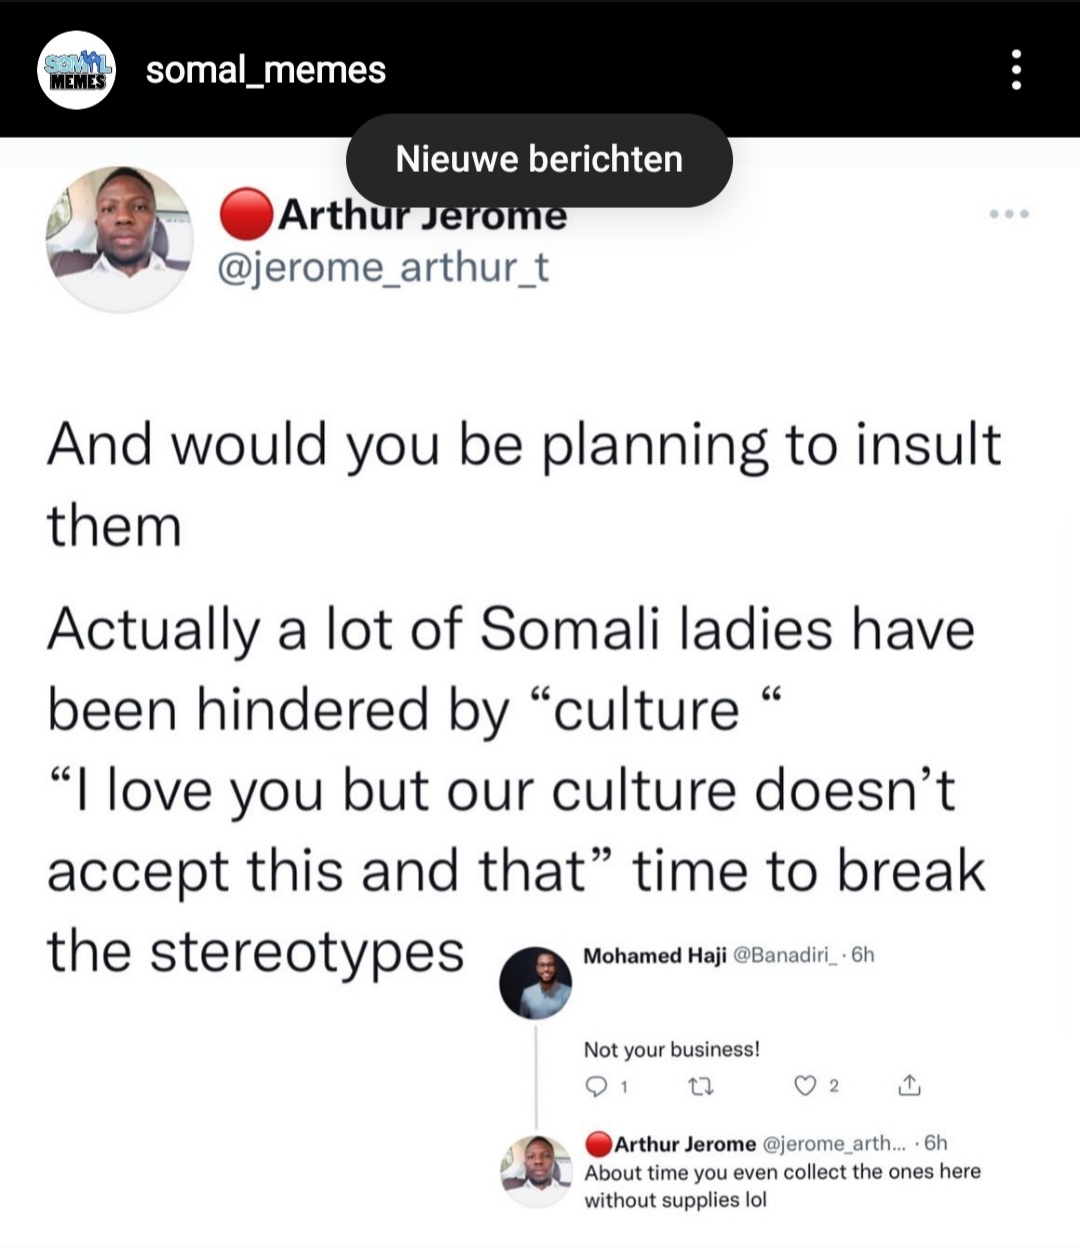
Task: Open Arthur Jerome's small reply avatar
Action: (x=536, y=1172)
